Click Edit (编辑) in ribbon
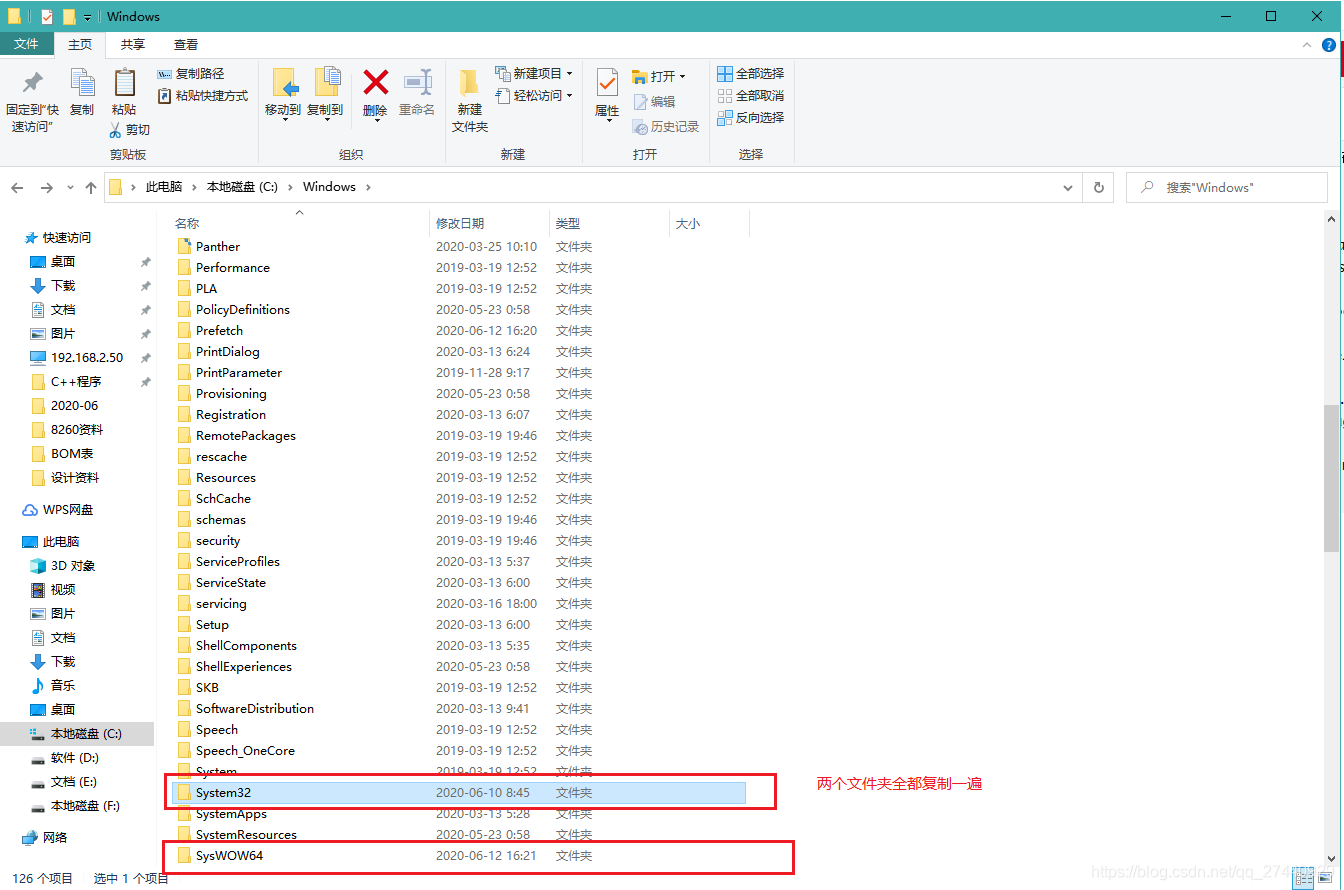The width and height of the screenshot is (1344, 890). (654, 102)
